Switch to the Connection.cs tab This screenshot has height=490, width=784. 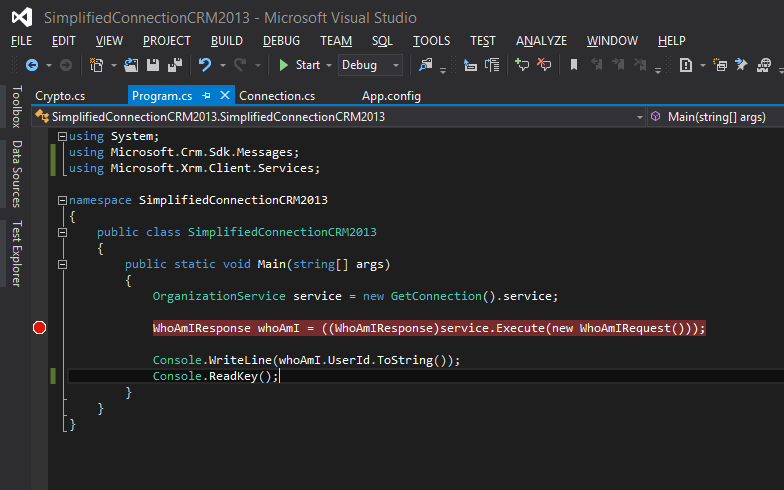coord(277,96)
